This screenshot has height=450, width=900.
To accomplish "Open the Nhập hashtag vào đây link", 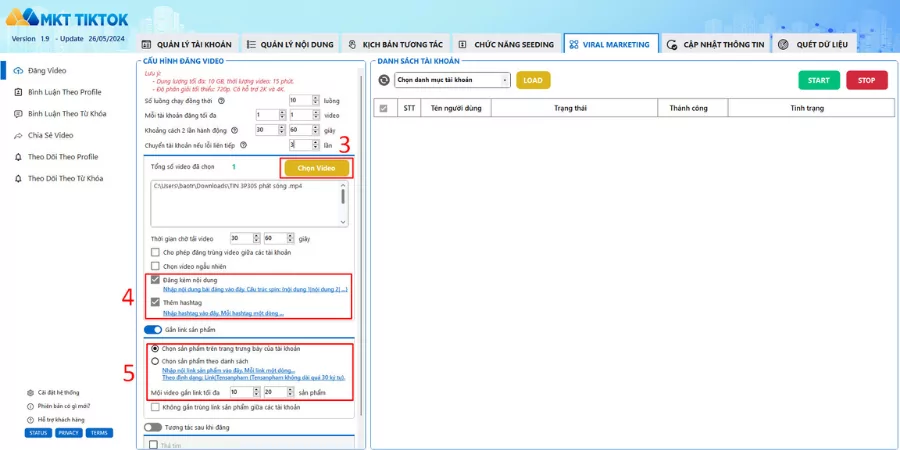I will (223, 313).
